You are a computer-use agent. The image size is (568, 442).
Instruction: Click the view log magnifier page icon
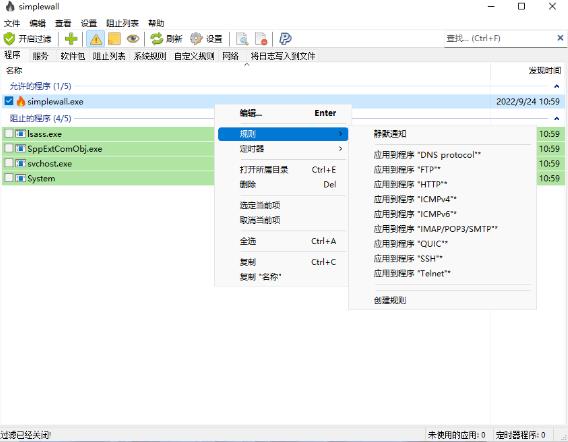click(x=242, y=39)
